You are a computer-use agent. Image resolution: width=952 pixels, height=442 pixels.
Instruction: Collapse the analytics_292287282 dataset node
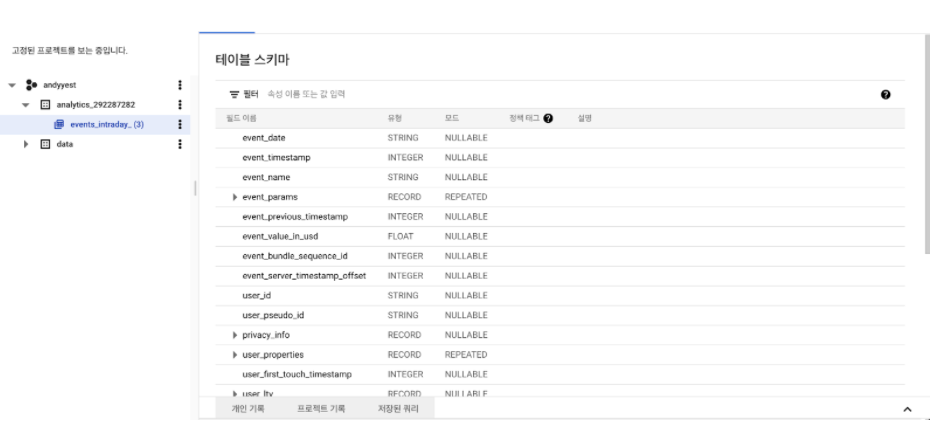[26, 104]
